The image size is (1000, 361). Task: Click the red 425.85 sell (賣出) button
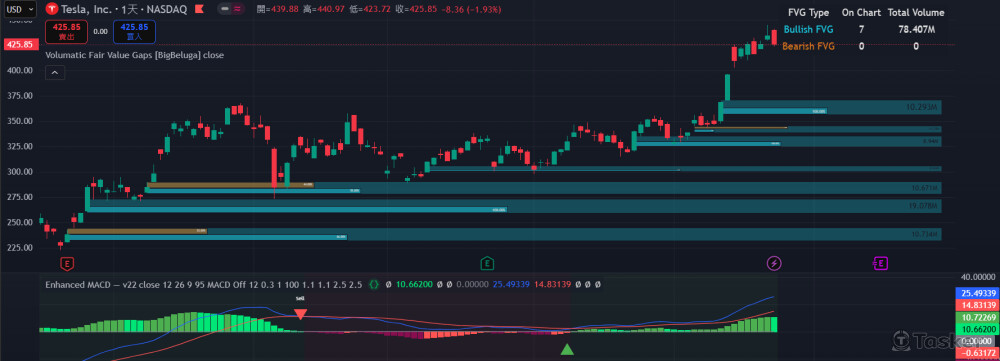[67, 31]
